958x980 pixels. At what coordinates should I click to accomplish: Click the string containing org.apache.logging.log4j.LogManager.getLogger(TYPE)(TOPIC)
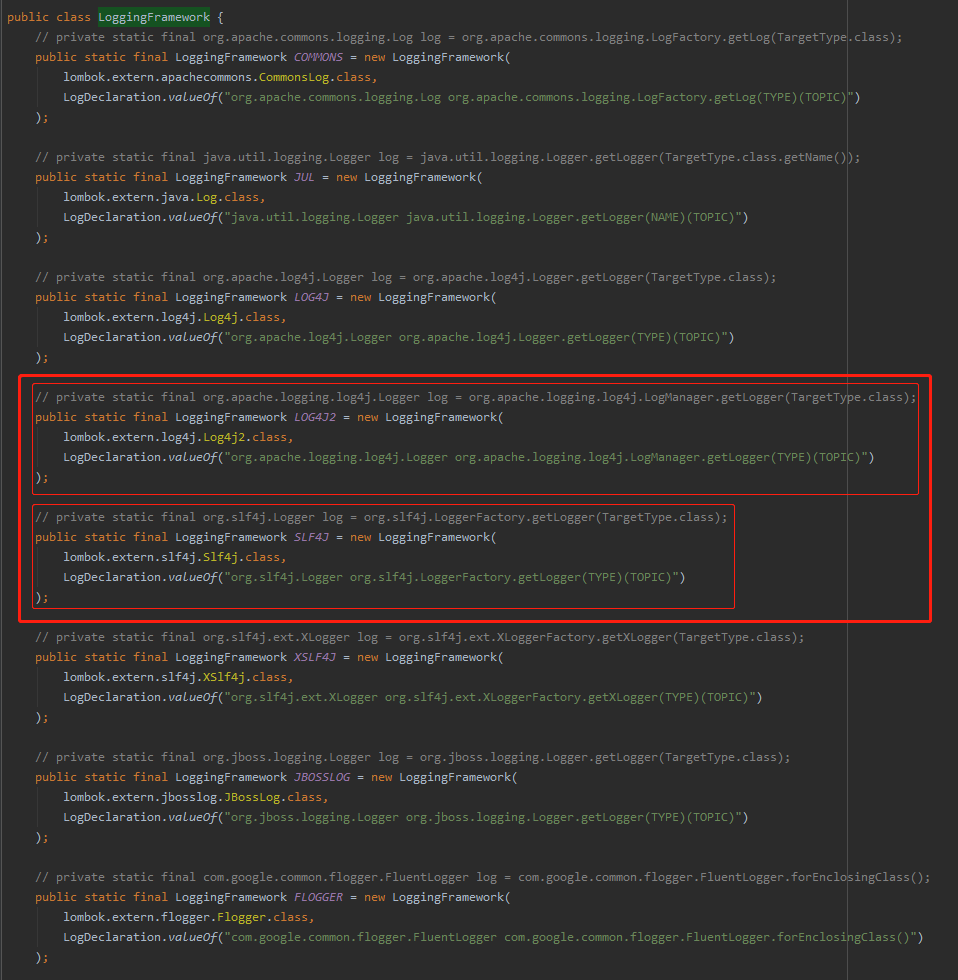546,457
